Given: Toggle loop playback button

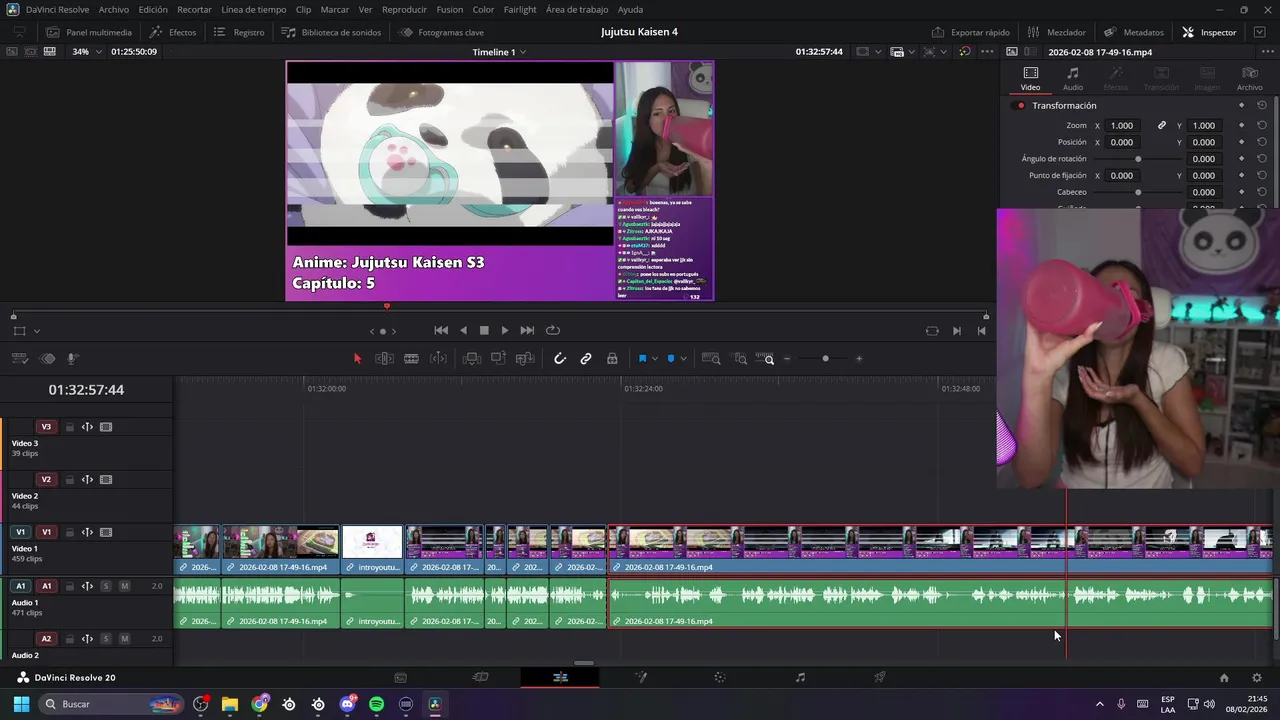Looking at the screenshot, I should pyautogui.click(x=552, y=330).
